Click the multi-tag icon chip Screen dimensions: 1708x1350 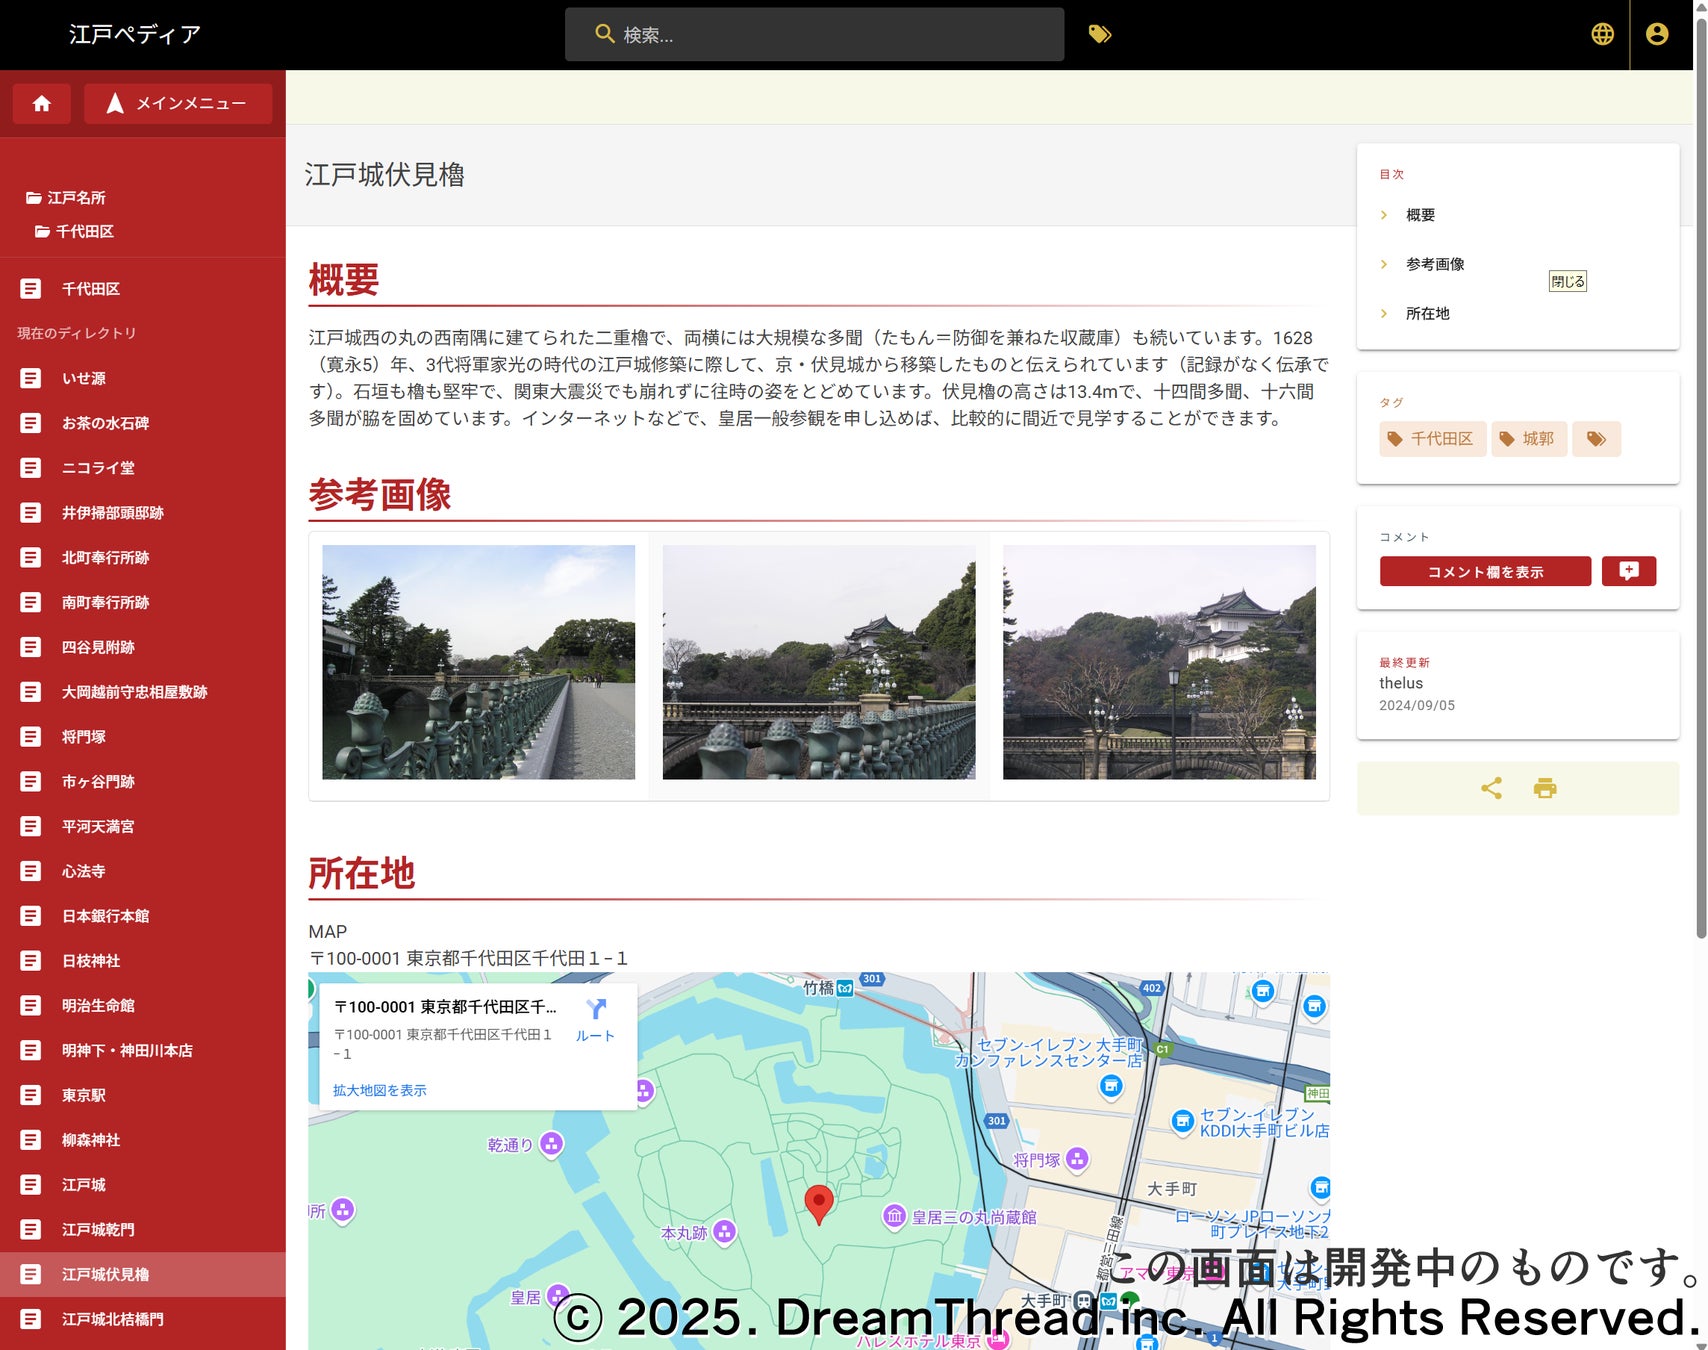pos(1596,439)
